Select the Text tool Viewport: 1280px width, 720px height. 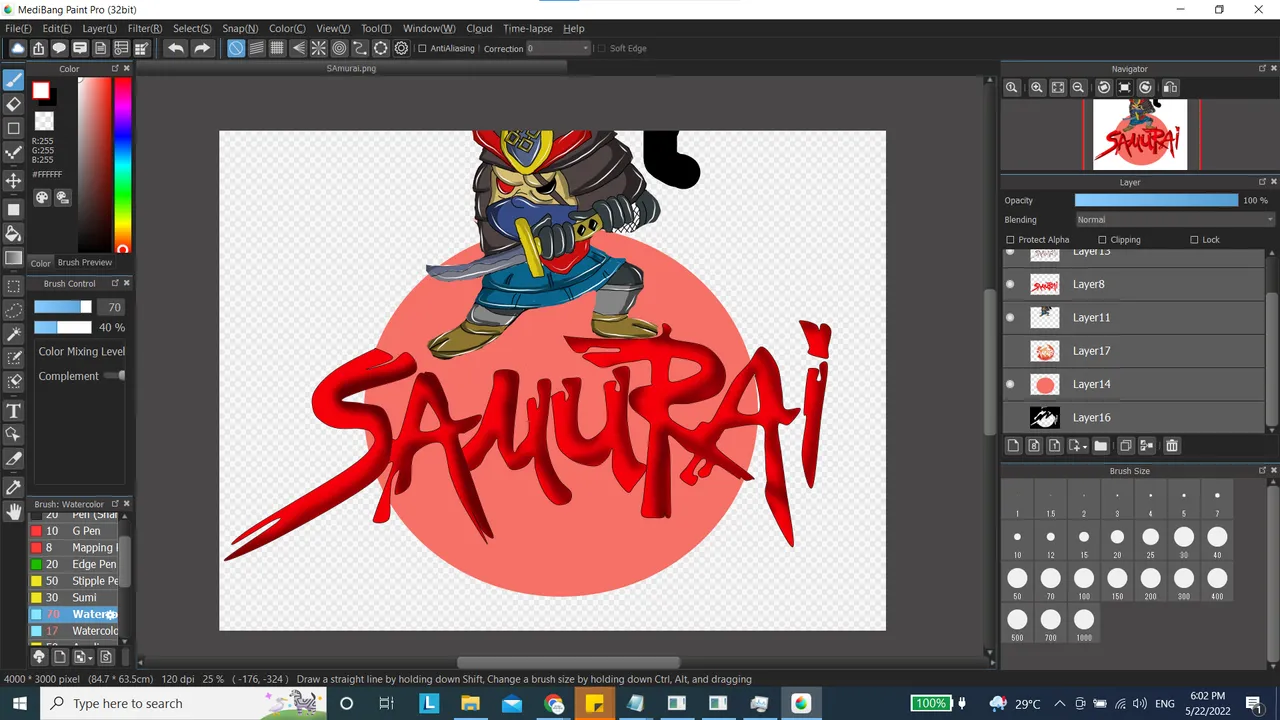tap(14, 411)
